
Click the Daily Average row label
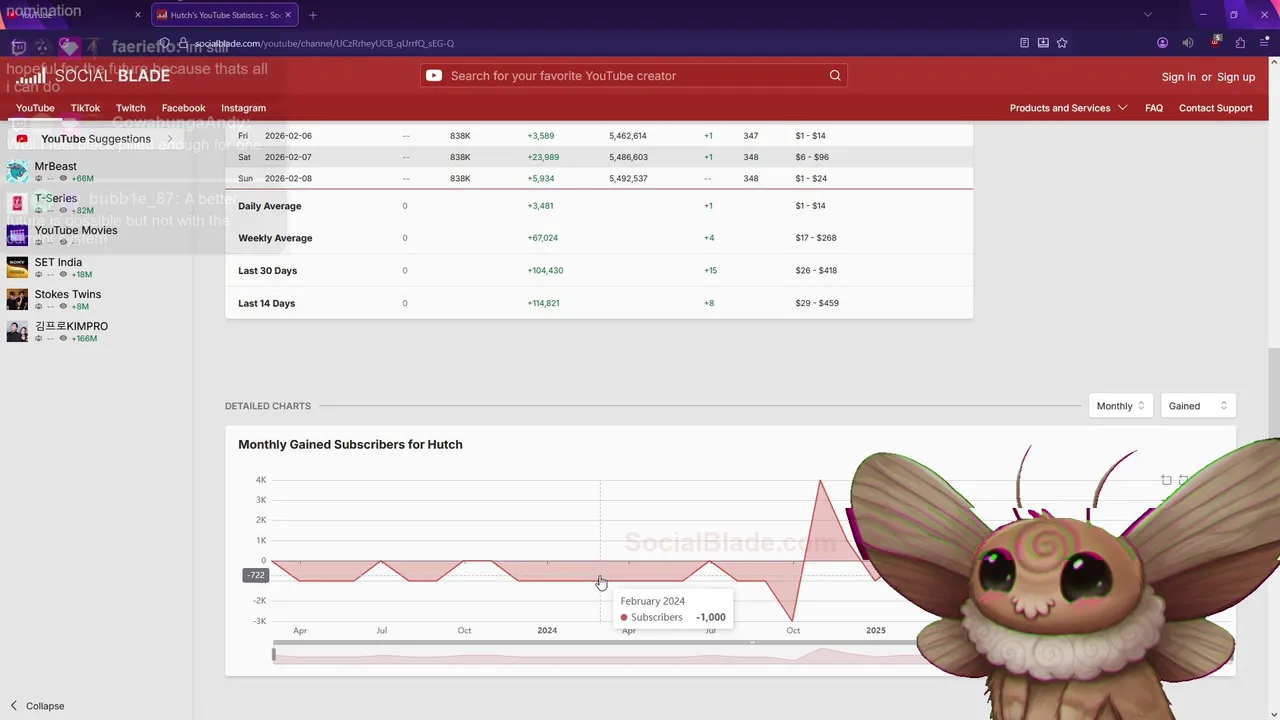[270, 206]
